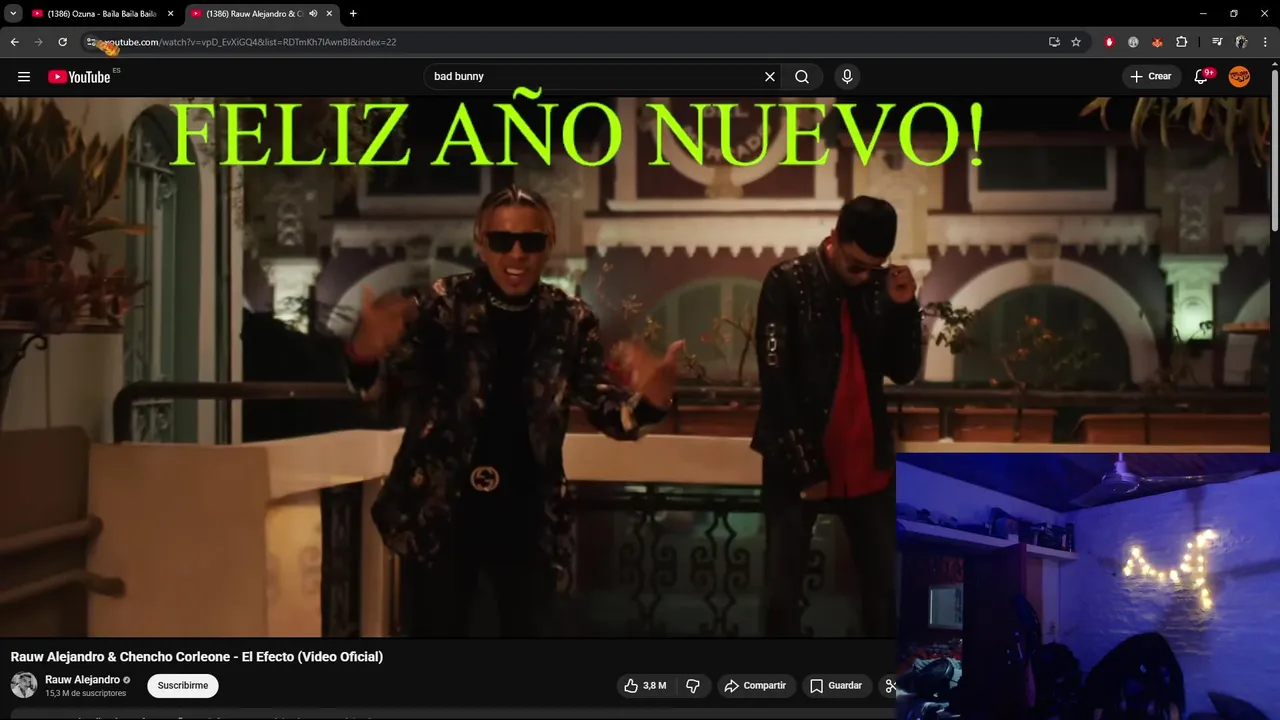Viewport: 1280px width, 720px height.
Task: Open Chrome's three-dot menu
Action: pyautogui.click(x=1266, y=42)
